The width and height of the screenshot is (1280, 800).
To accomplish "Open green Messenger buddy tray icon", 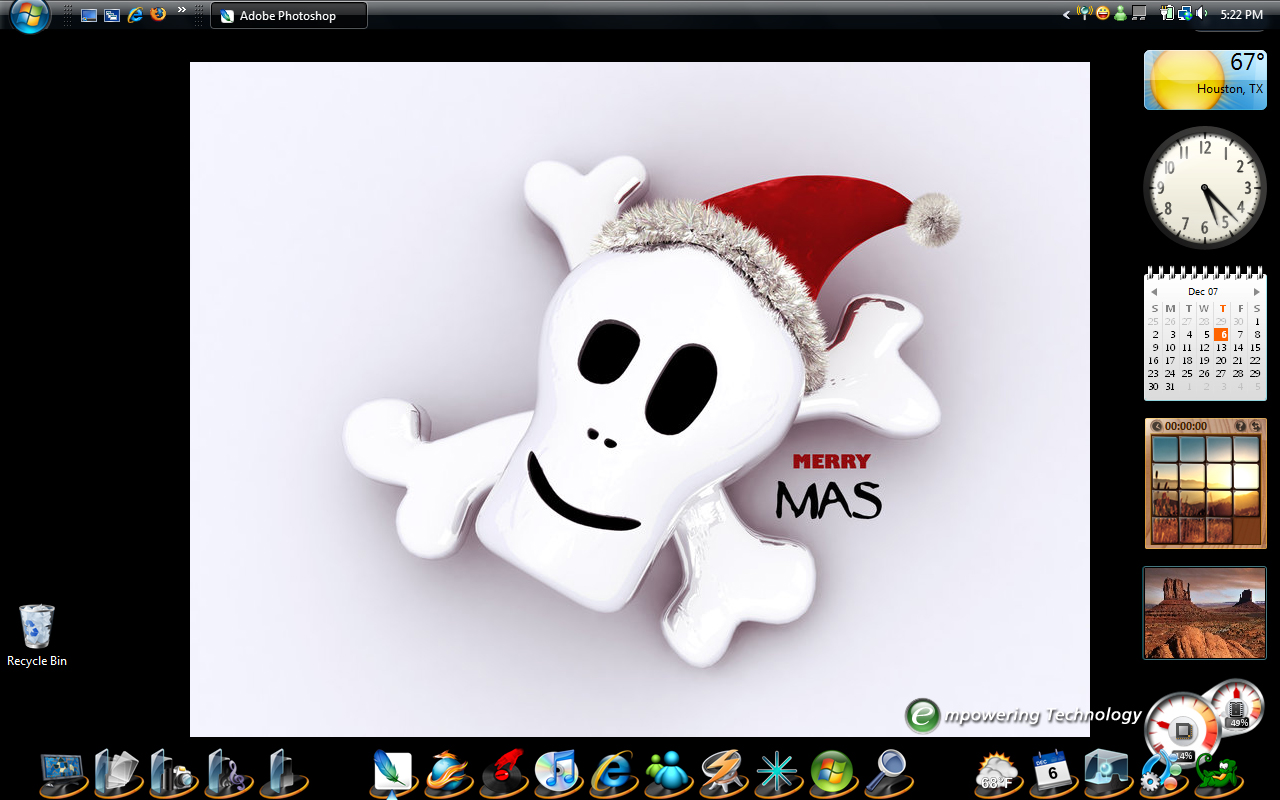I will click(x=1120, y=14).
